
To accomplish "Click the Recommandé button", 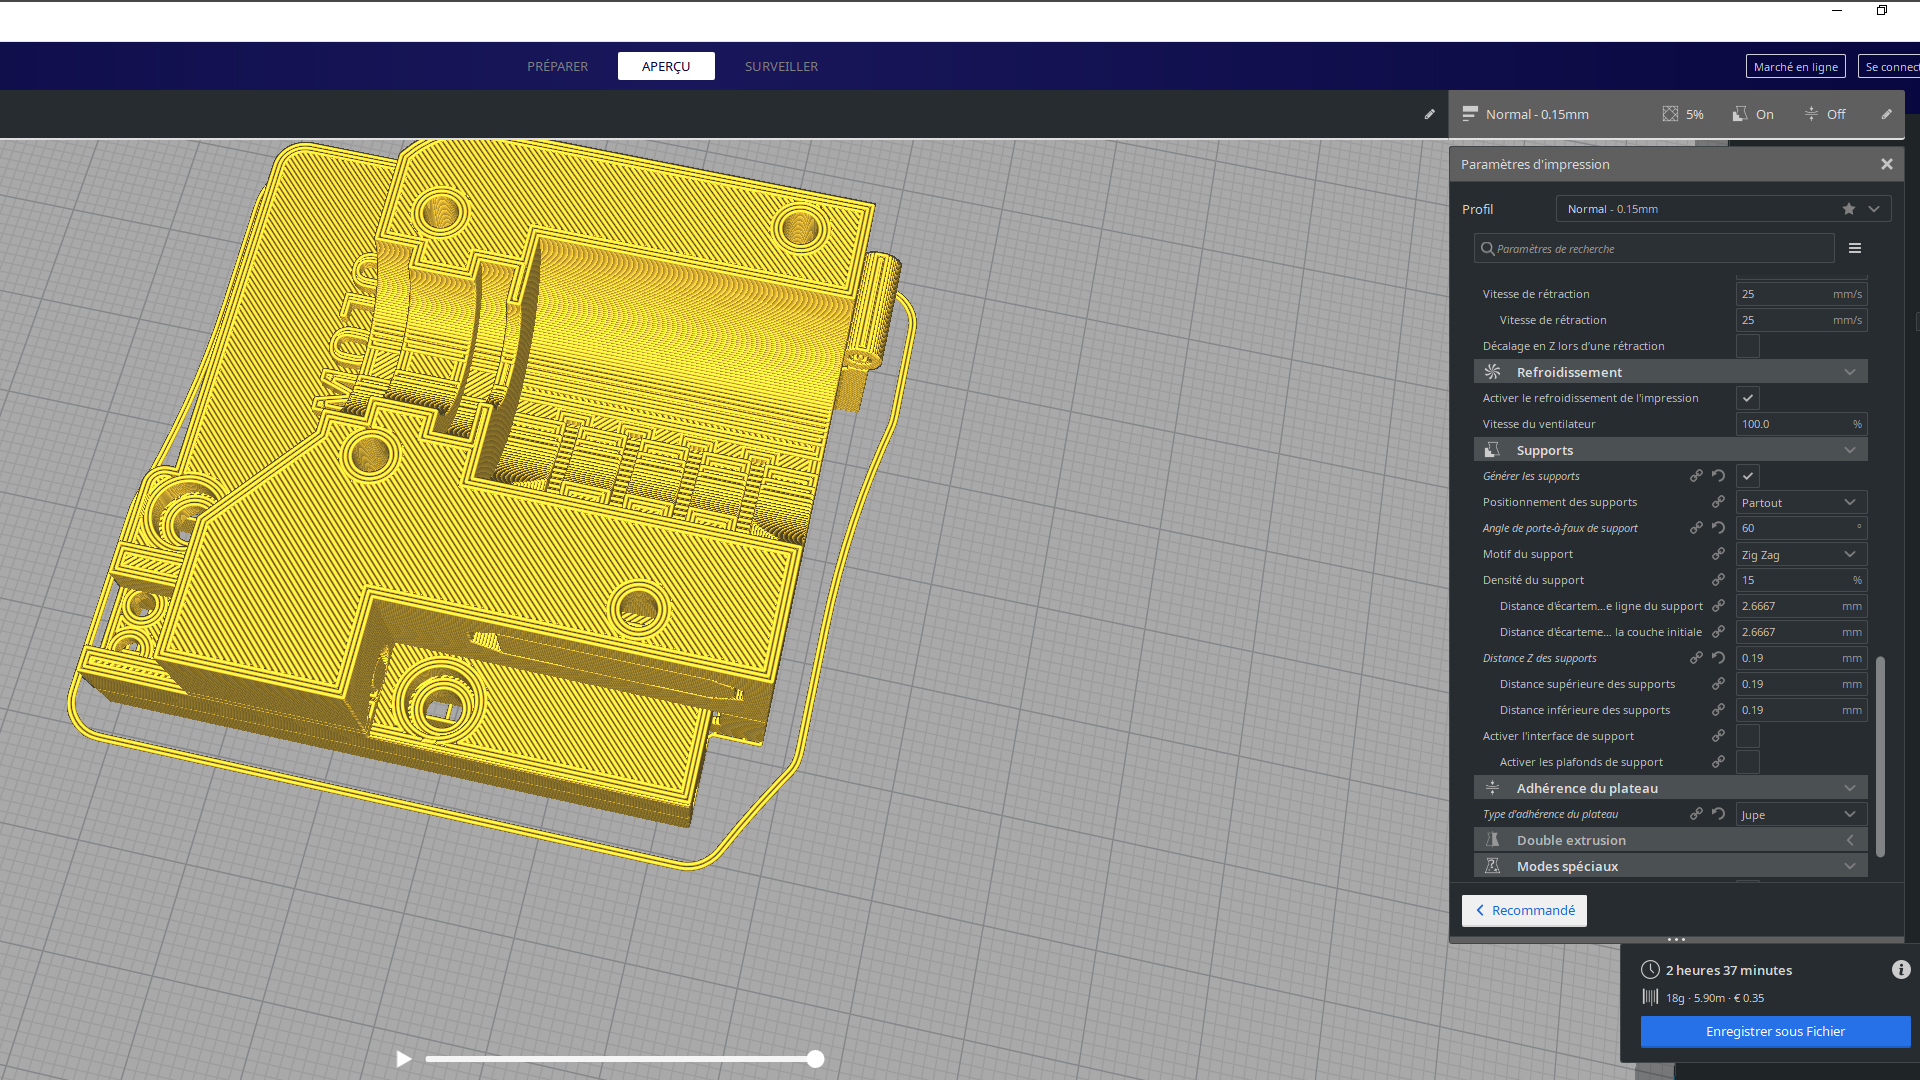I will pos(1524,910).
